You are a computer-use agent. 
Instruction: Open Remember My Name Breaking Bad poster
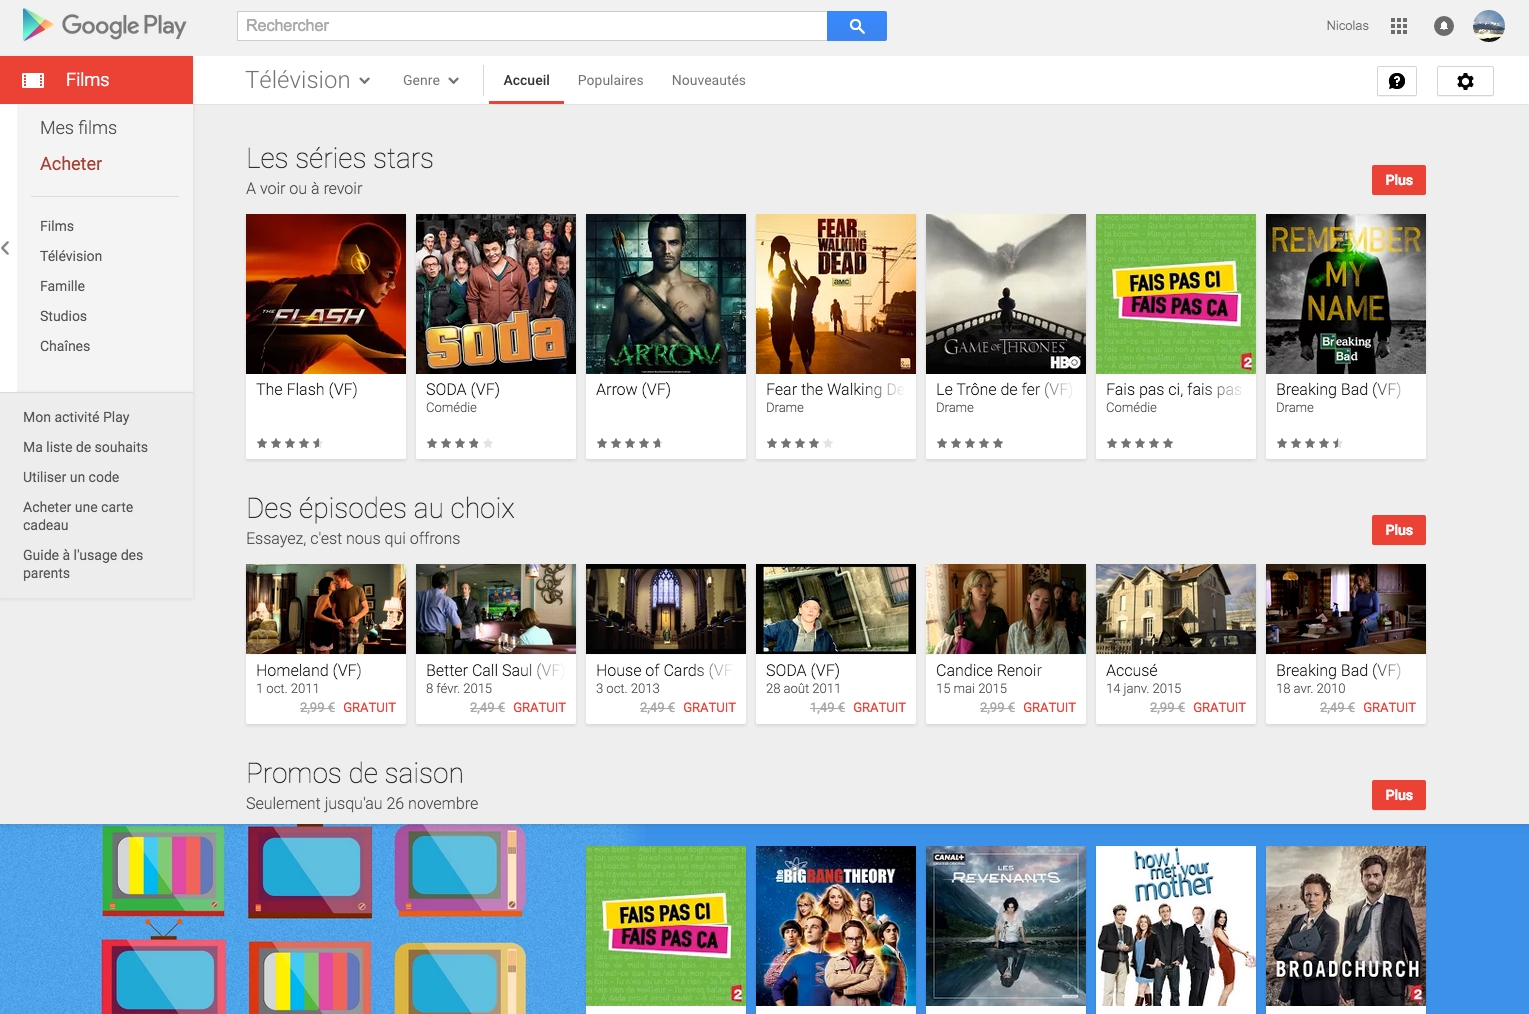pos(1346,294)
